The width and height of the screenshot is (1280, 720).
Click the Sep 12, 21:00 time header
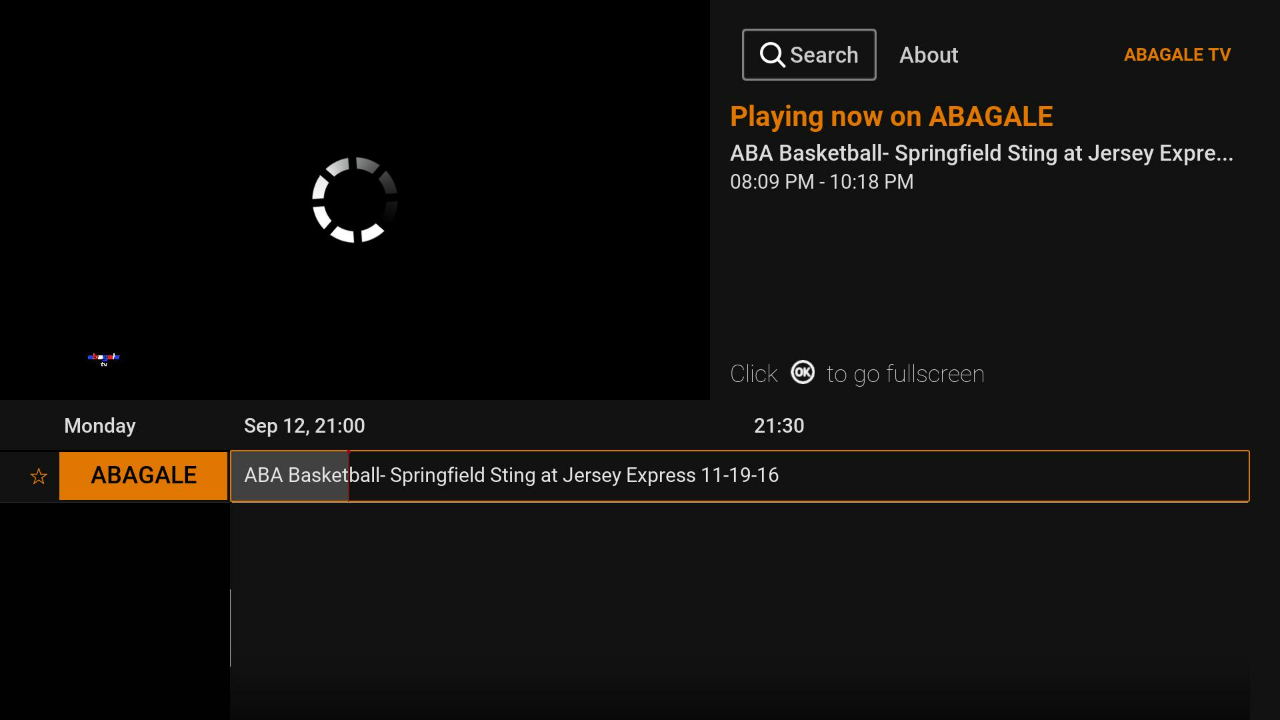coord(305,425)
